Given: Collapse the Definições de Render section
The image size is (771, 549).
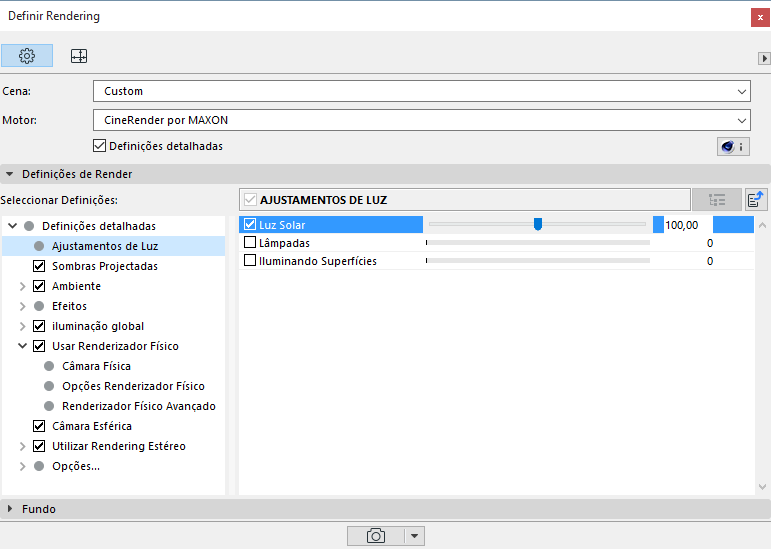Looking at the screenshot, I should (x=9, y=174).
